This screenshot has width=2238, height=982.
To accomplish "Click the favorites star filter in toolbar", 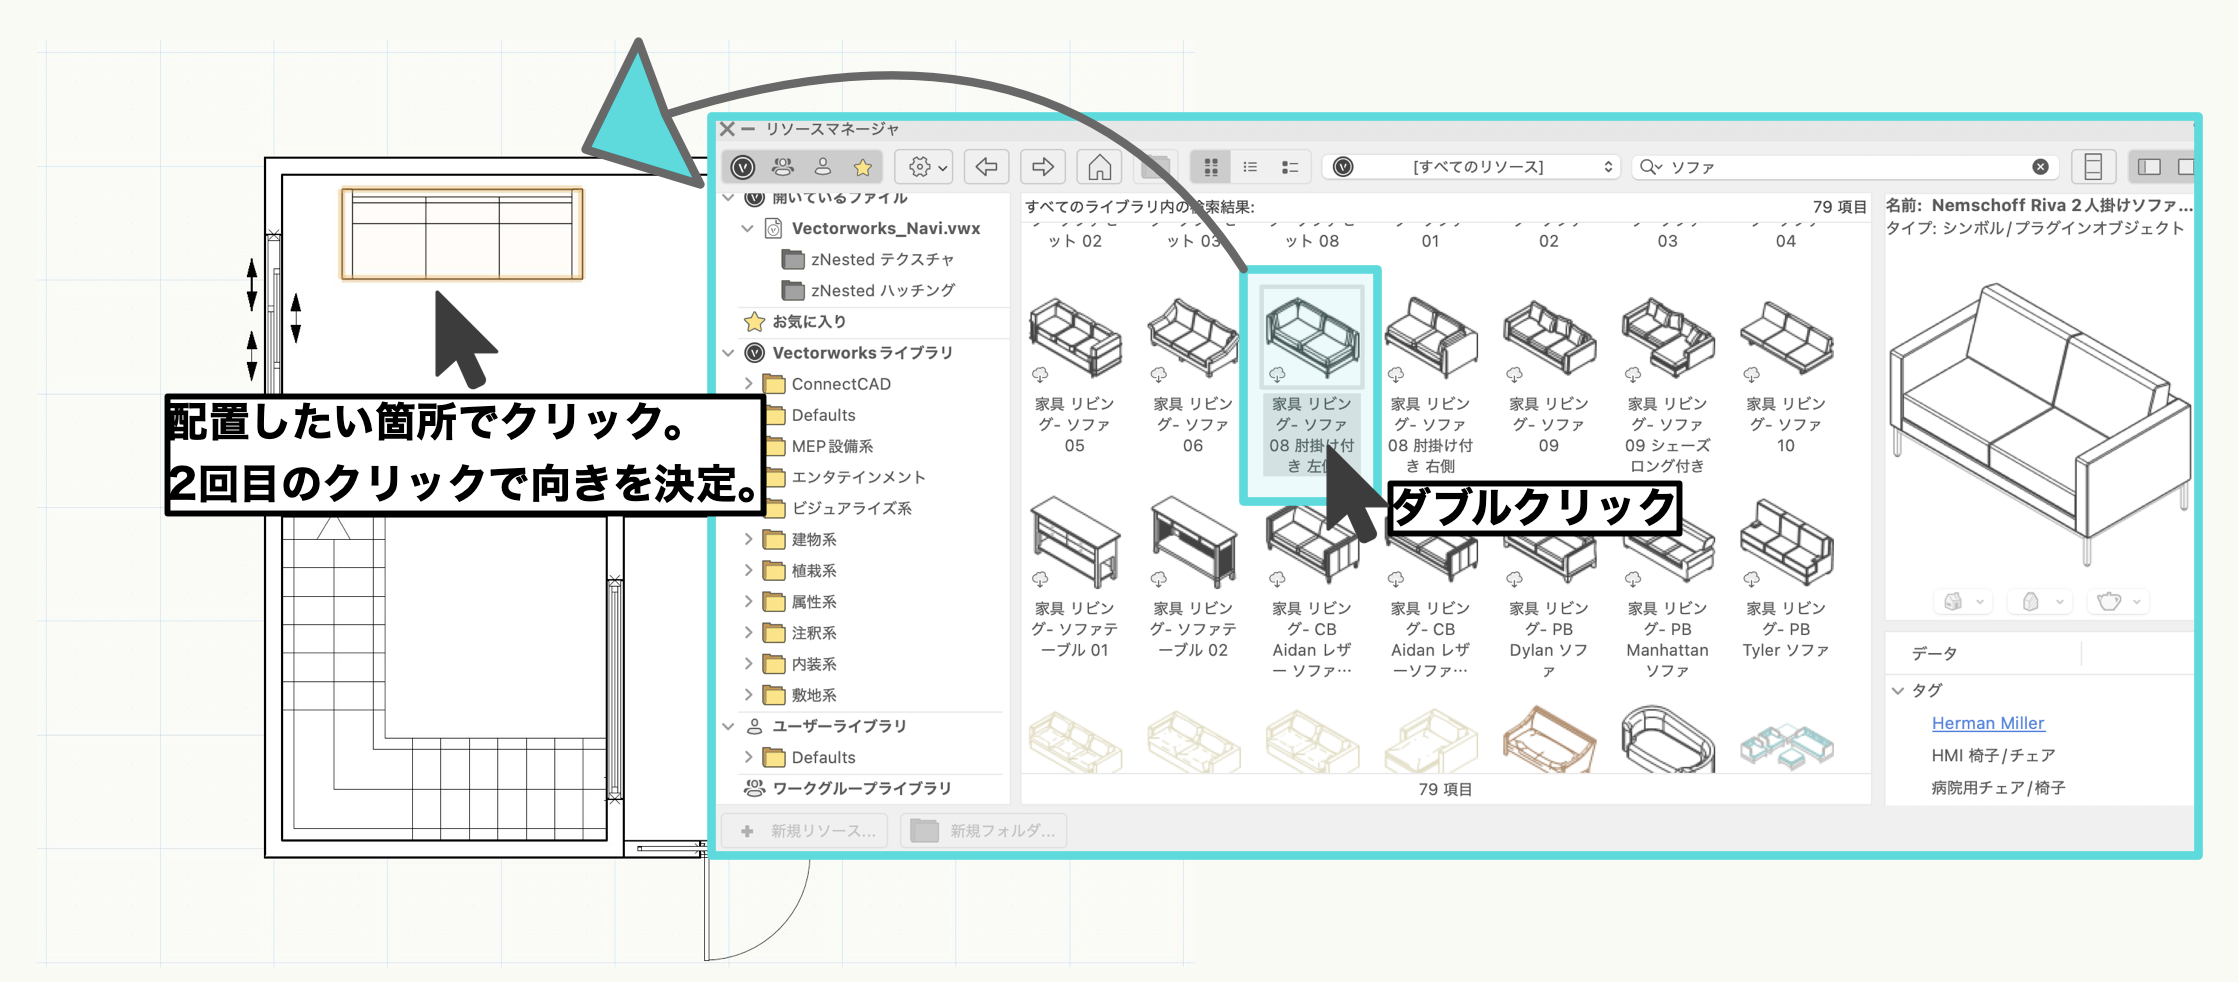I will pyautogui.click(x=862, y=167).
